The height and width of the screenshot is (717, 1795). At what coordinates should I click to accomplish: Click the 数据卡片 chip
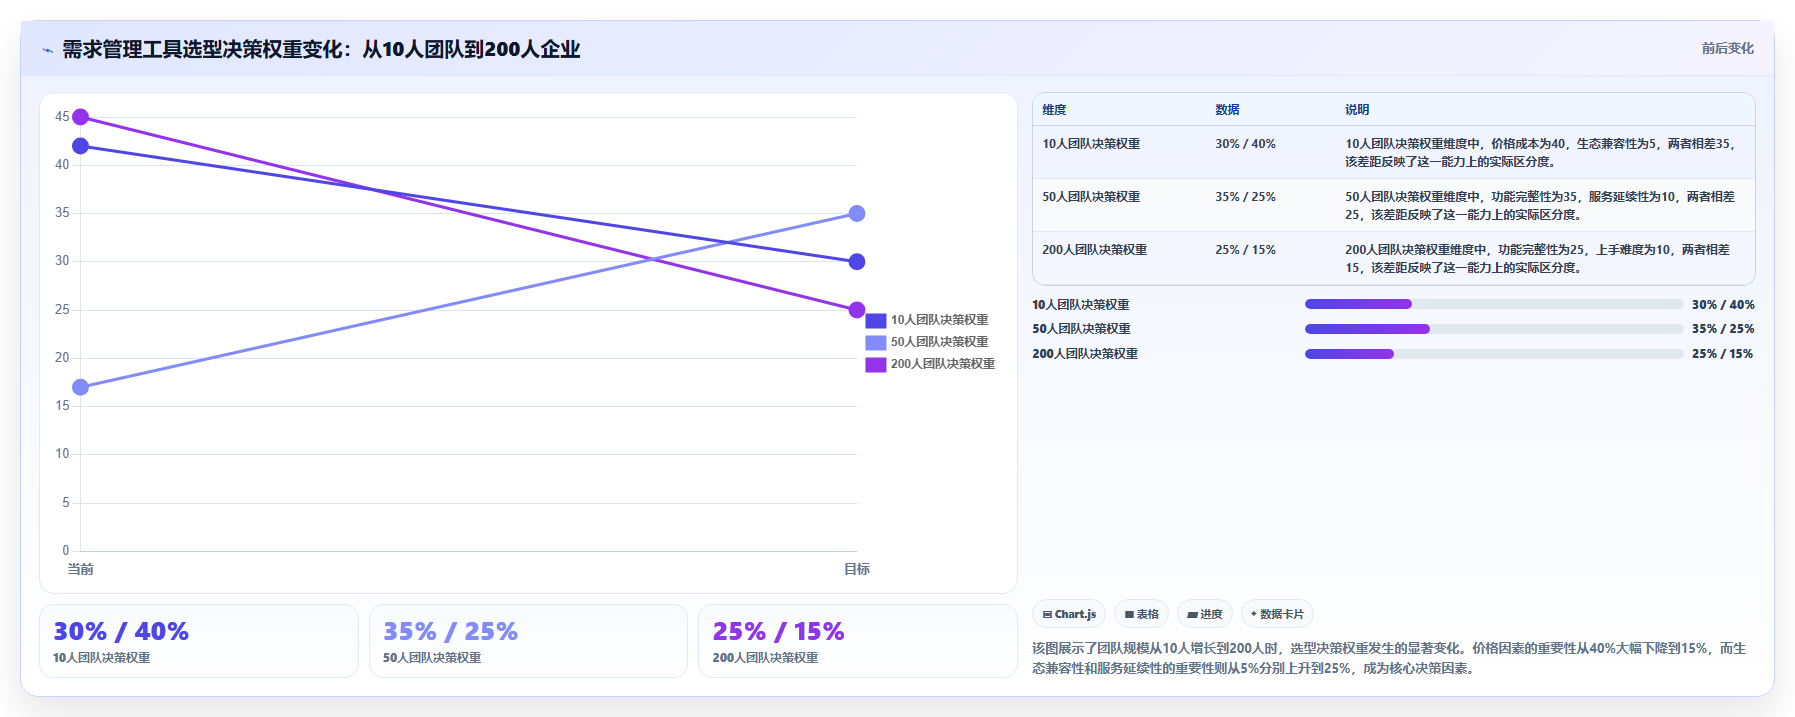pyautogui.click(x=1277, y=614)
